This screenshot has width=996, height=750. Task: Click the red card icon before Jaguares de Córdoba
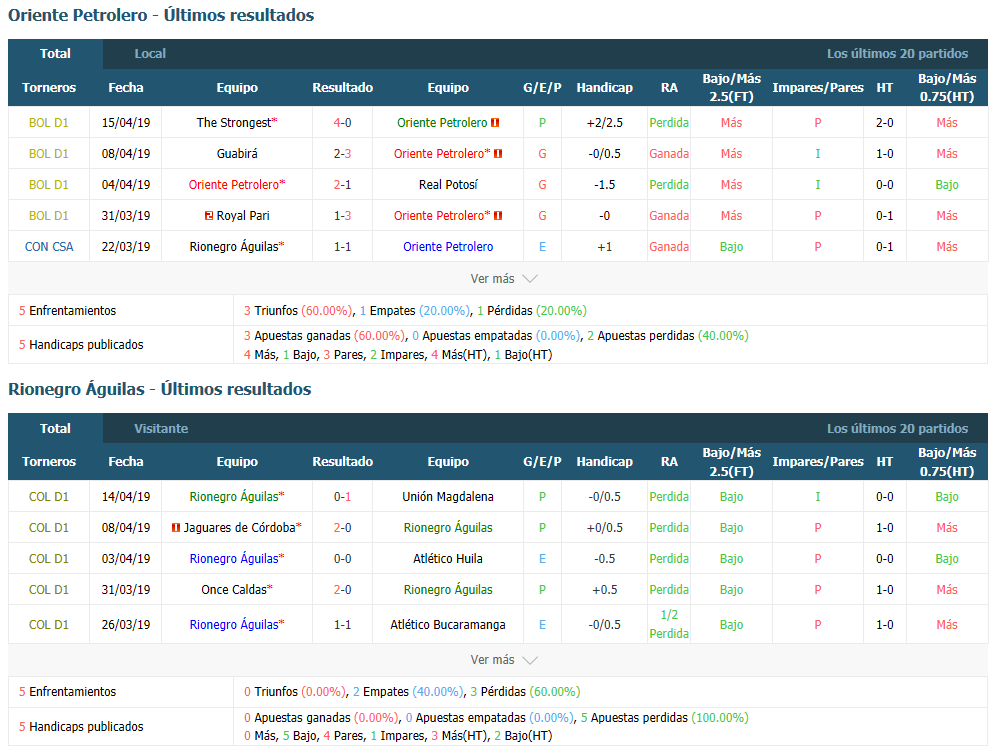pos(176,528)
